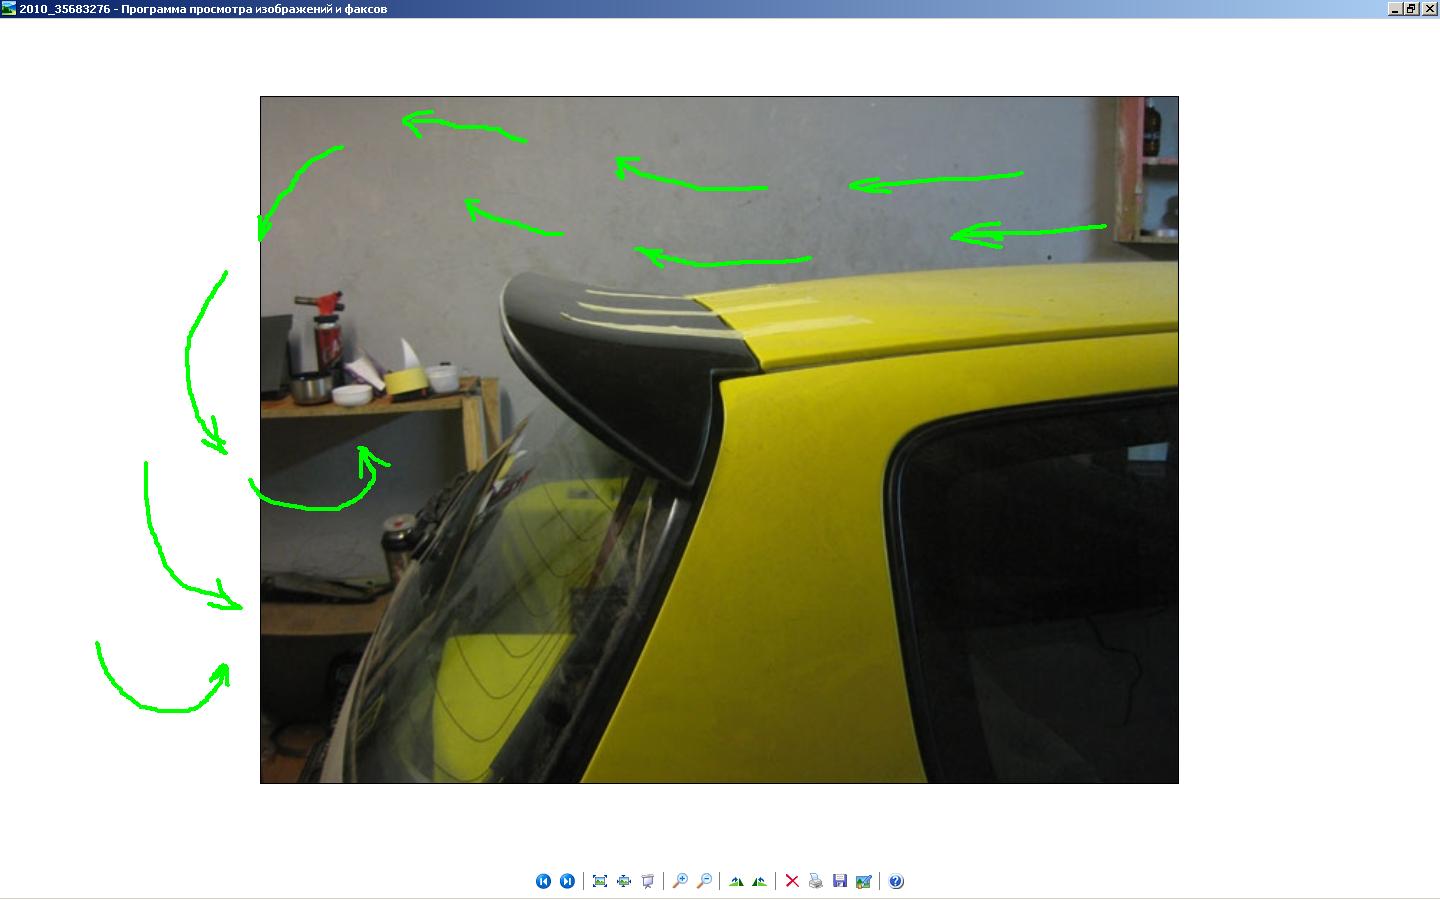
Task: Zoom in with the magnifier plus
Action: click(x=680, y=881)
